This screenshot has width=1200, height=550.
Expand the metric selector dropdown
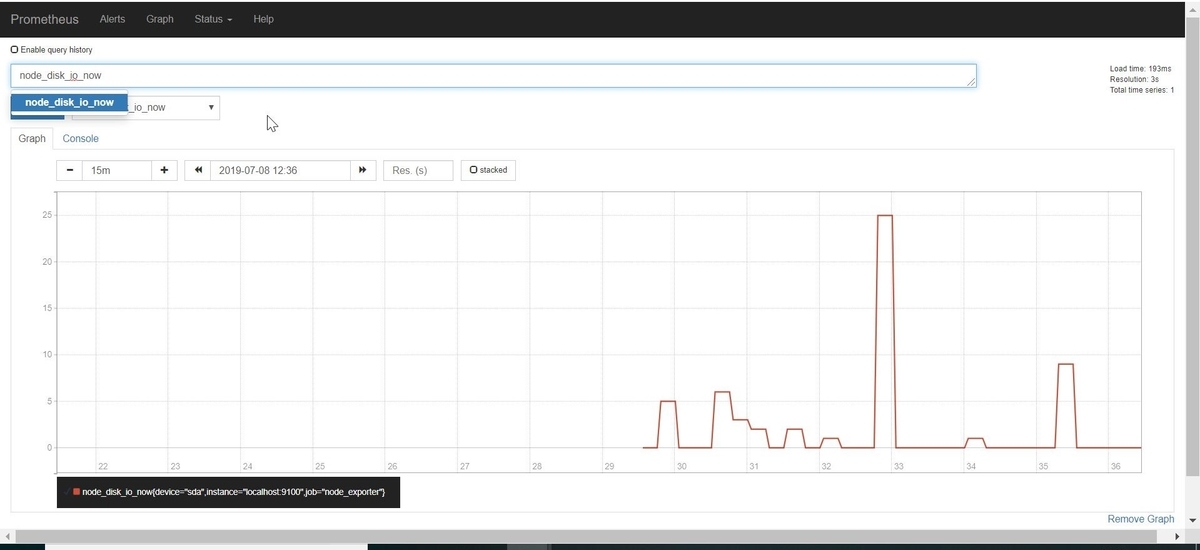pos(211,107)
